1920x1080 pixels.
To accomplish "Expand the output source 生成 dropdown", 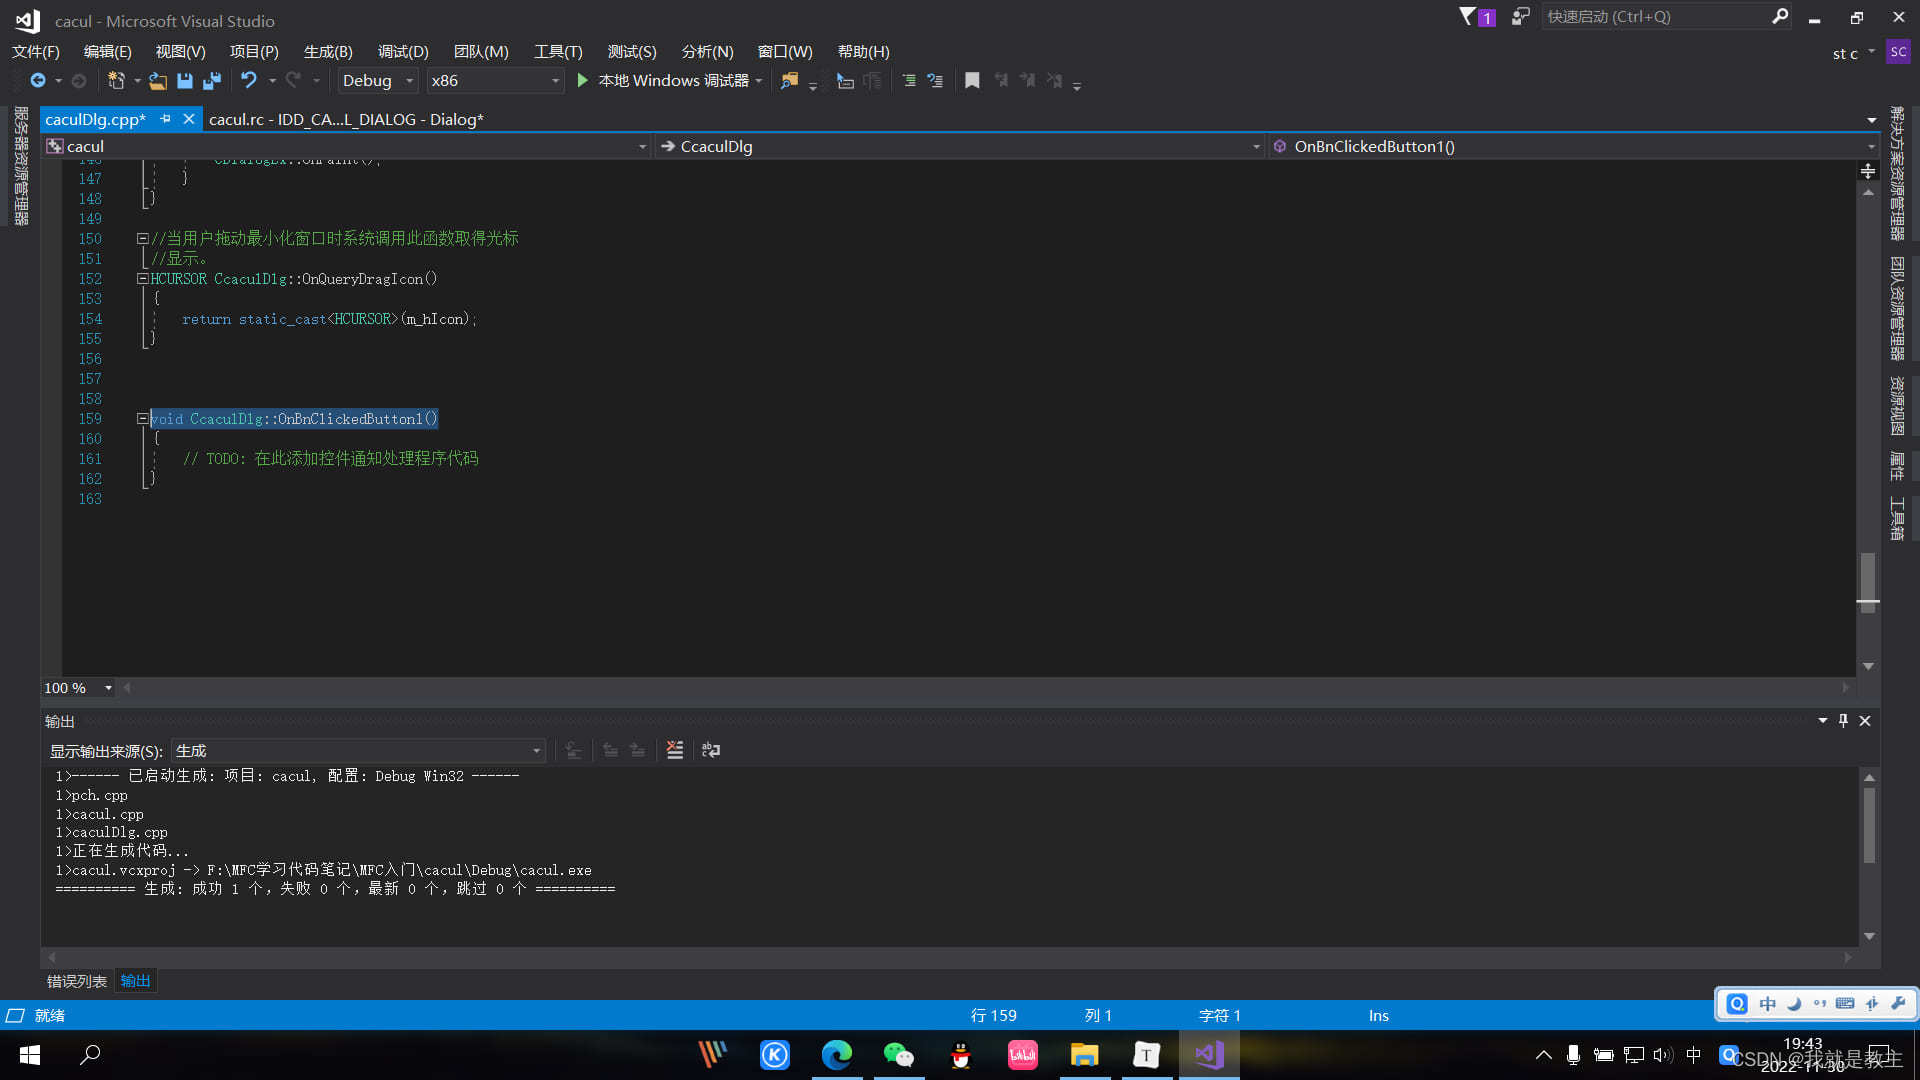I will click(x=536, y=751).
